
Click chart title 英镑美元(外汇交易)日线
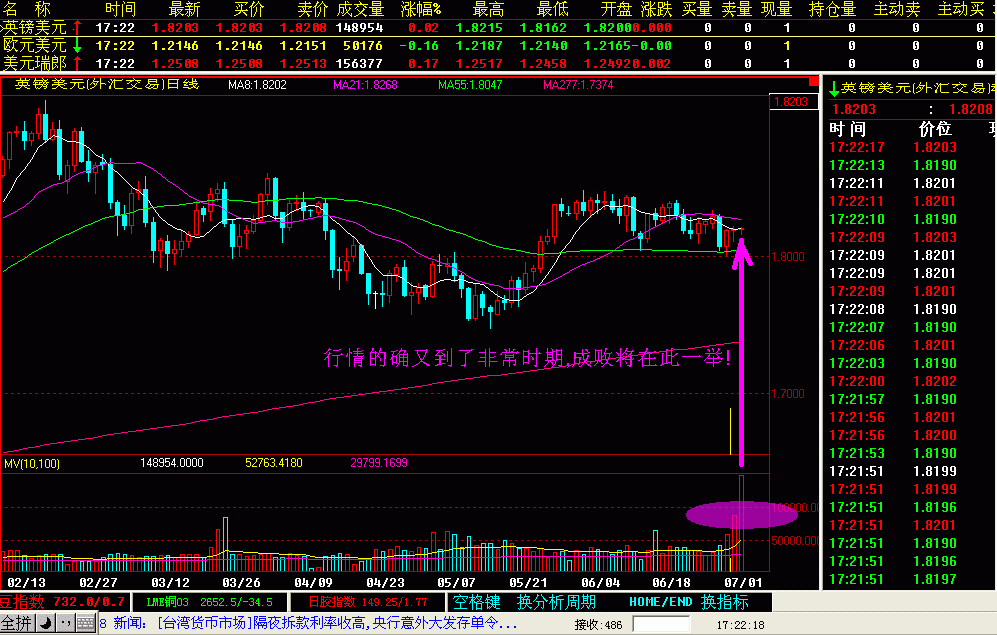pos(107,85)
